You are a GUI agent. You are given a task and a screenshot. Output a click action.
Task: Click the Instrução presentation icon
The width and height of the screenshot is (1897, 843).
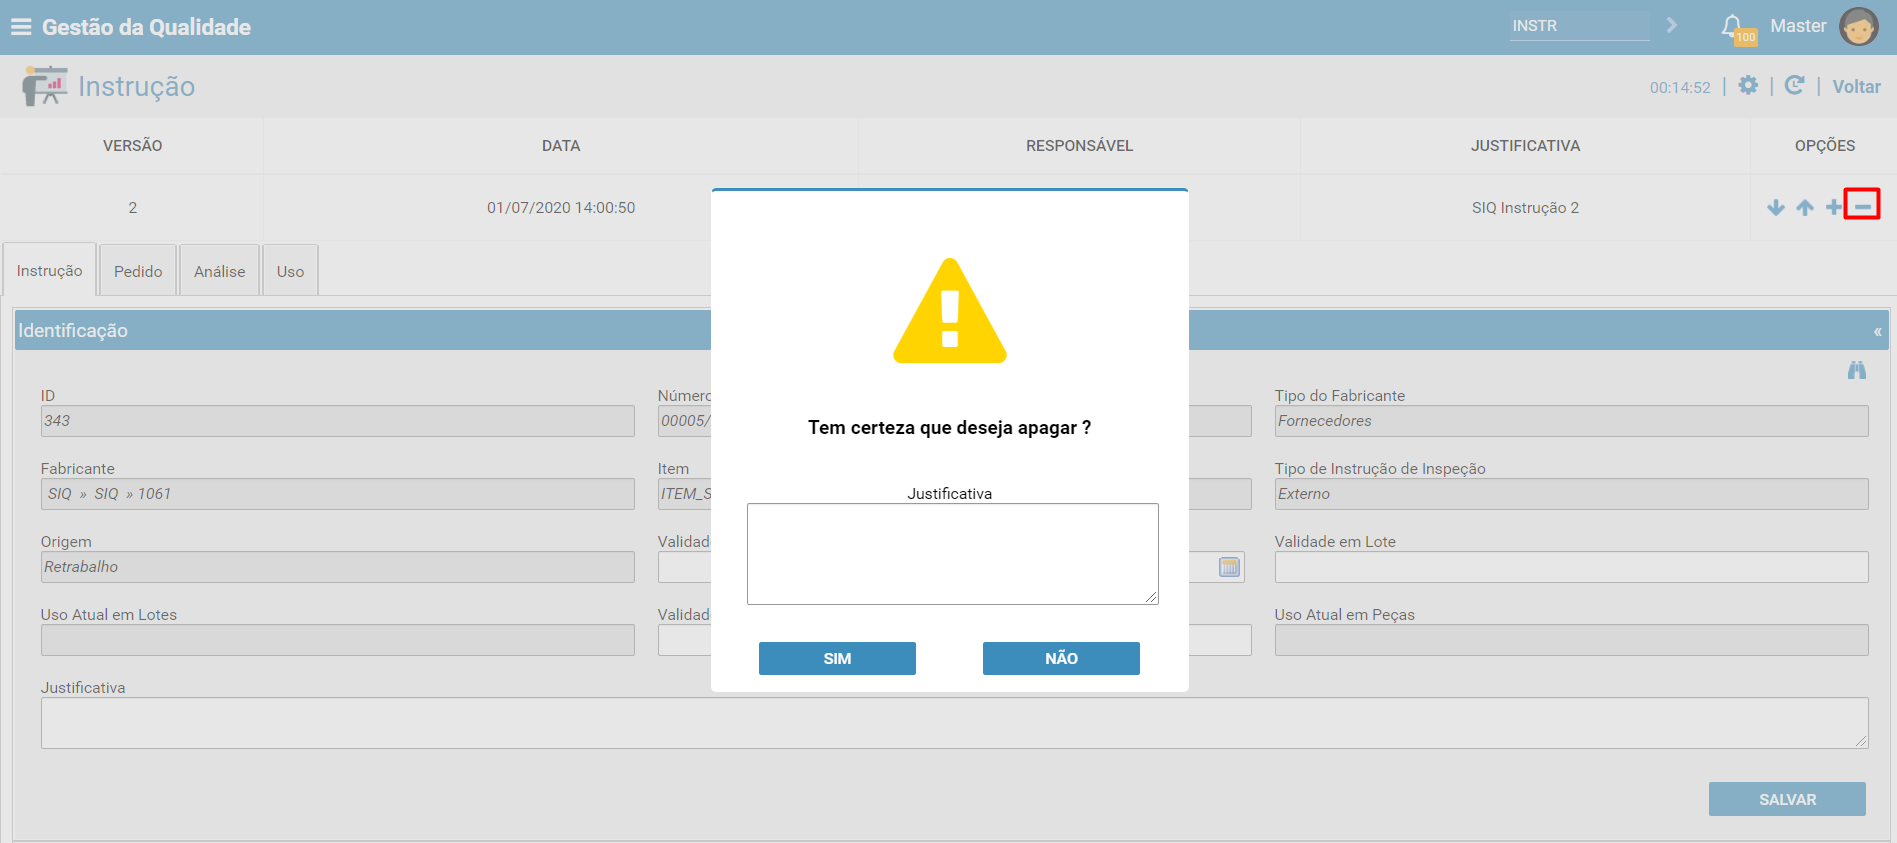(44, 86)
